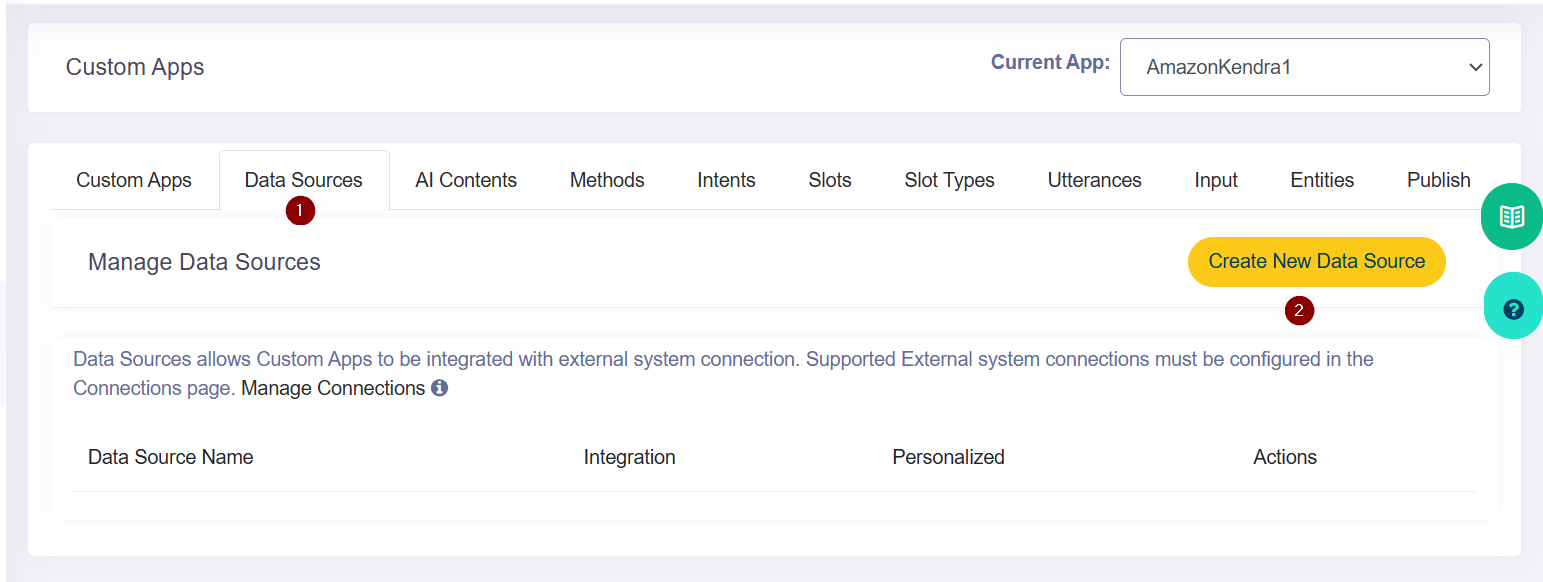
Task: Open the Intents tab
Action: coord(726,180)
